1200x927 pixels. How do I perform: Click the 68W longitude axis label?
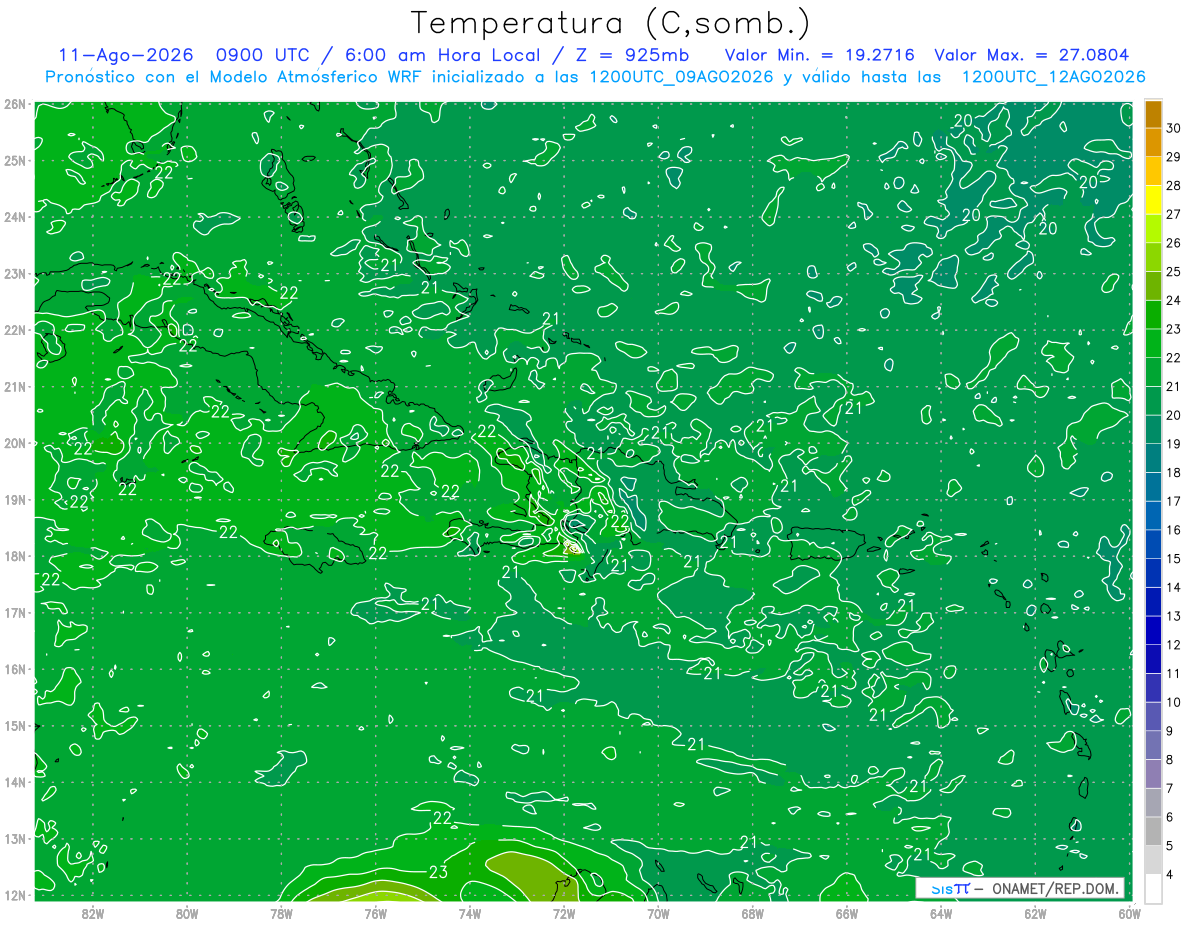752,913
